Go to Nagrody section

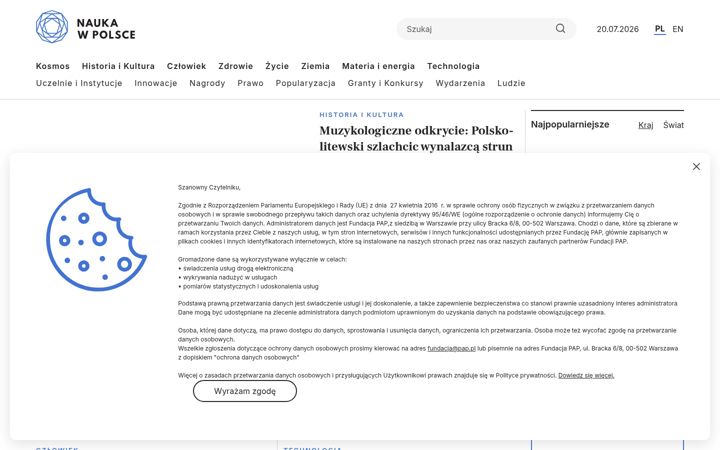coord(207,83)
